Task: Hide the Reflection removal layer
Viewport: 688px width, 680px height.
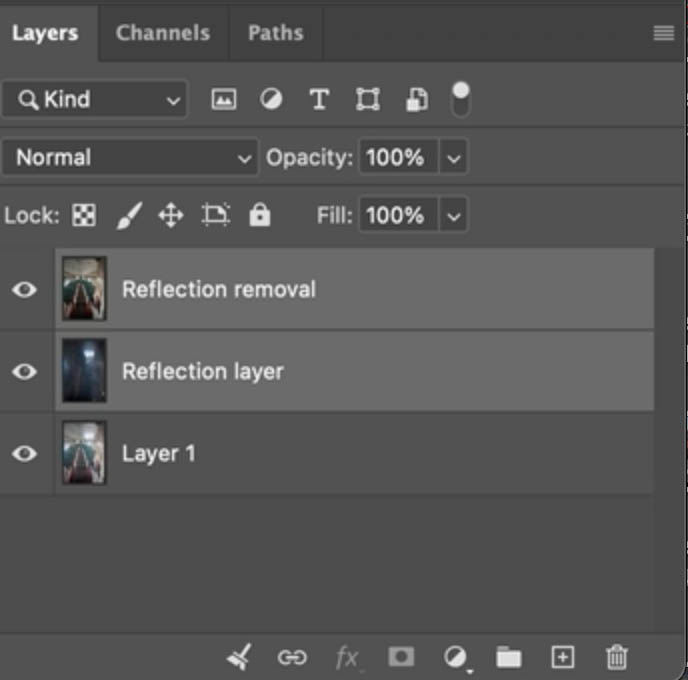Action: [x=25, y=290]
